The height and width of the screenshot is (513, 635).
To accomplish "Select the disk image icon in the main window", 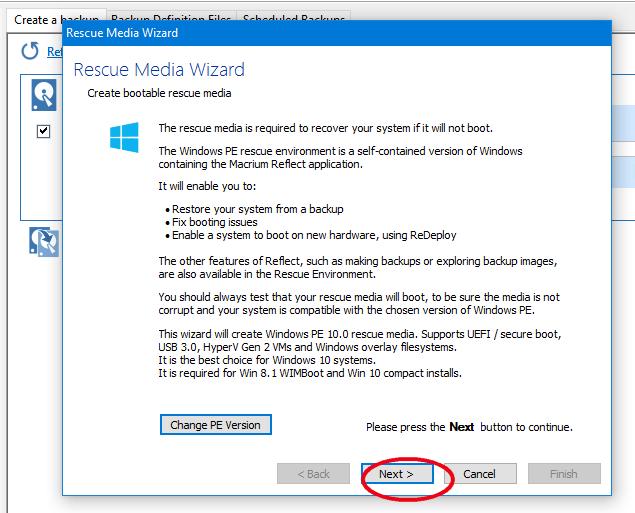I will [x=44, y=95].
